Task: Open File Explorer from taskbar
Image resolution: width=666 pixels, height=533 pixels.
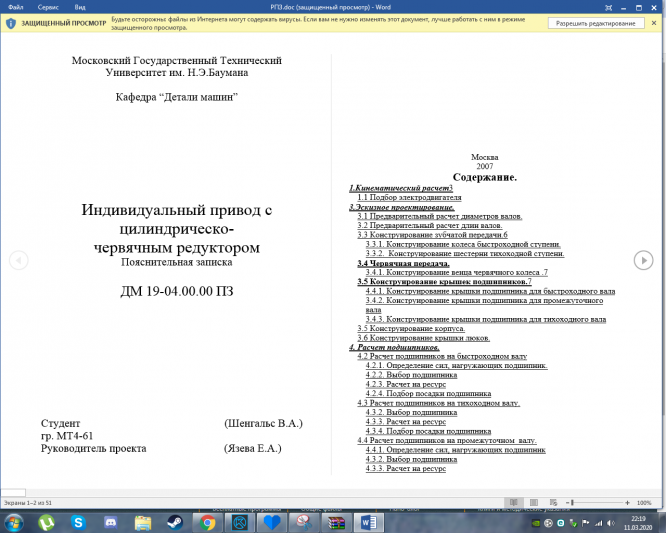Action: click(x=143, y=522)
